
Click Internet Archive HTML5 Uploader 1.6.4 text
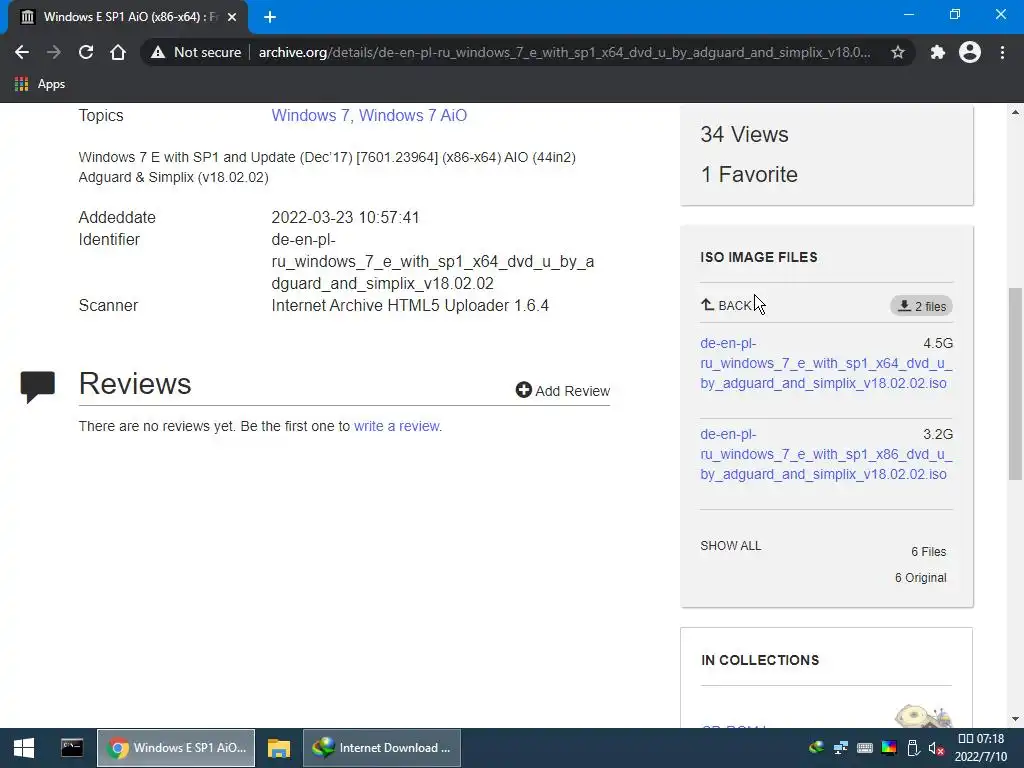point(410,306)
